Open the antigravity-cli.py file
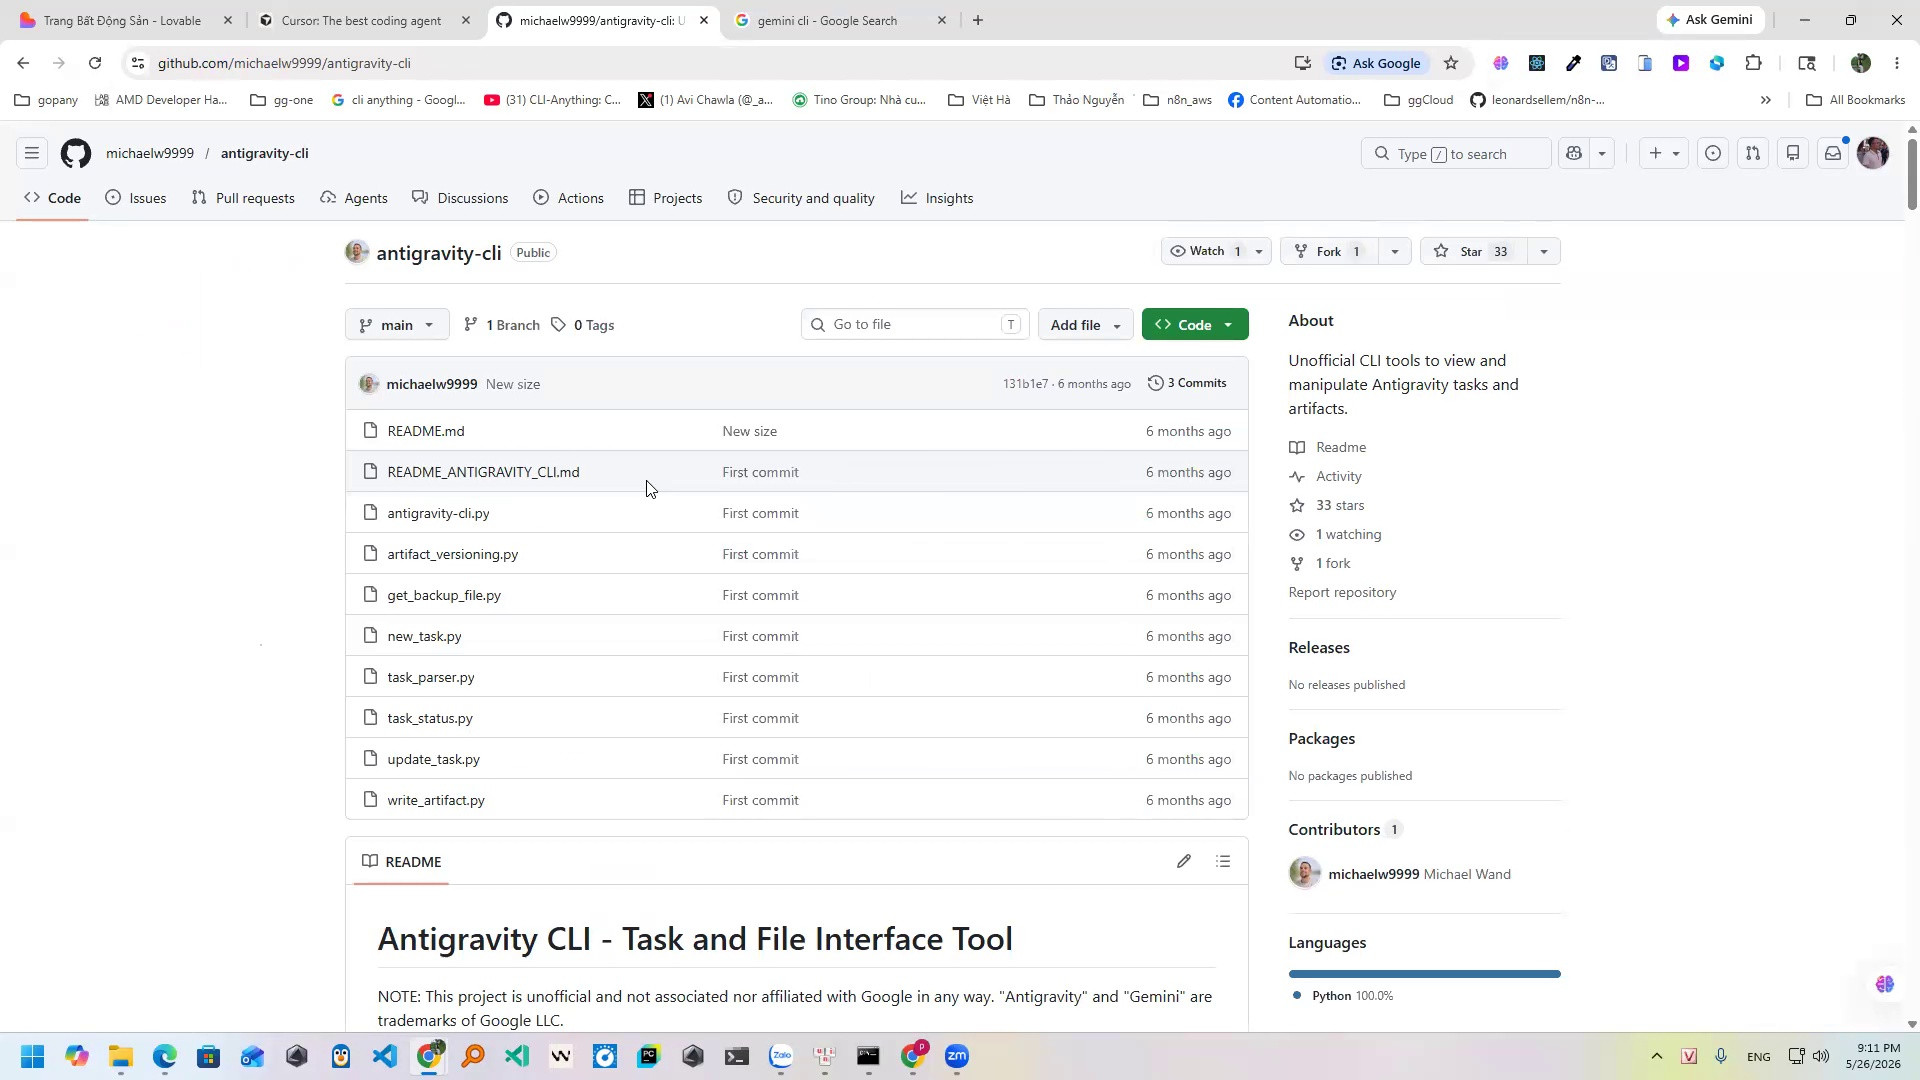This screenshot has height=1080, width=1920. tap(438, 513)
